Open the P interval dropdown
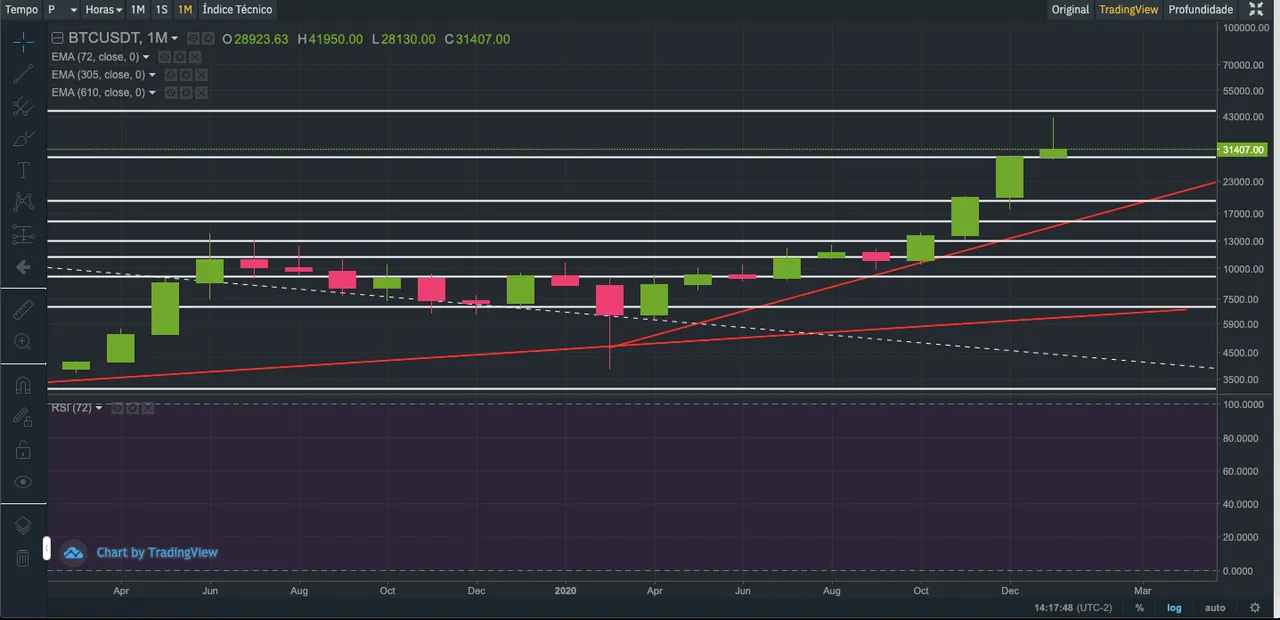Viewport: 1280px width, 620px height. pos(61,9)
